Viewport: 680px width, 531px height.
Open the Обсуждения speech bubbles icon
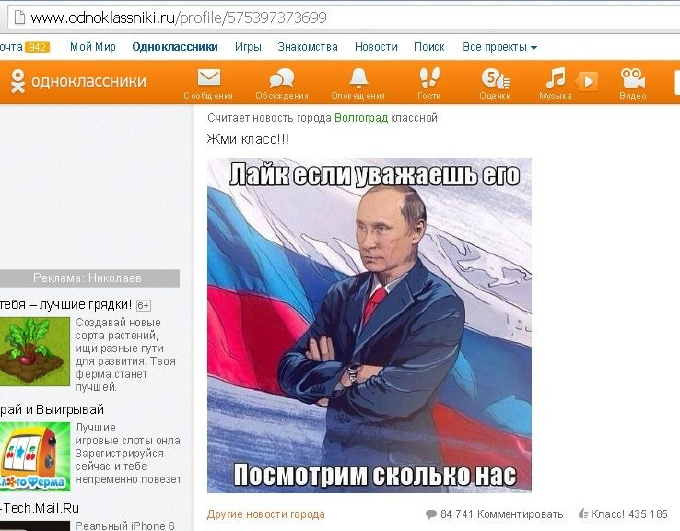(x=282, y=79)
